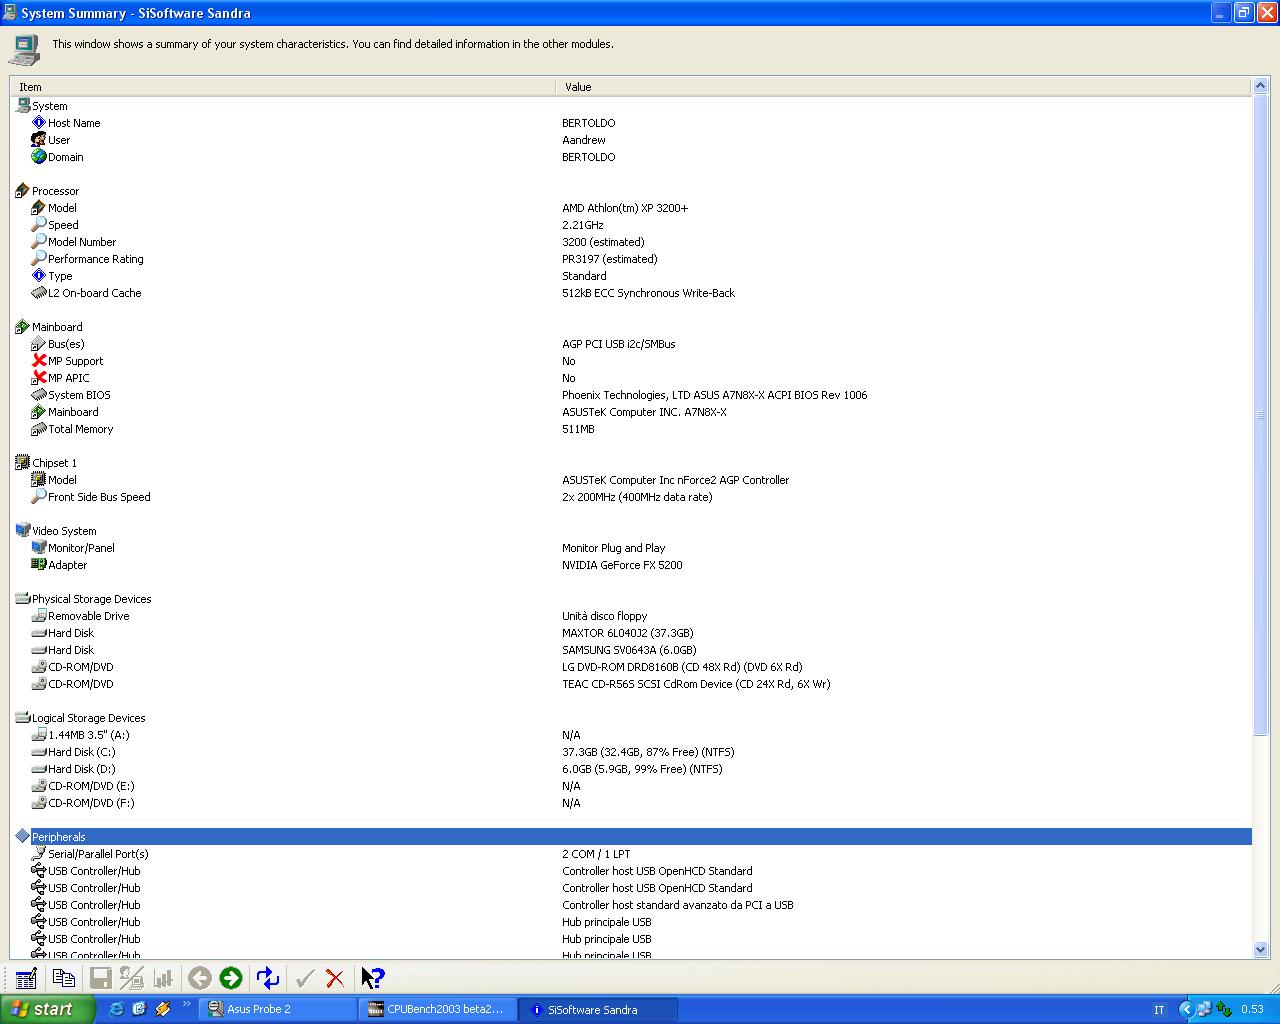
Task: Click the value 2 COM / 1 LPT
Action: point(596,854)
